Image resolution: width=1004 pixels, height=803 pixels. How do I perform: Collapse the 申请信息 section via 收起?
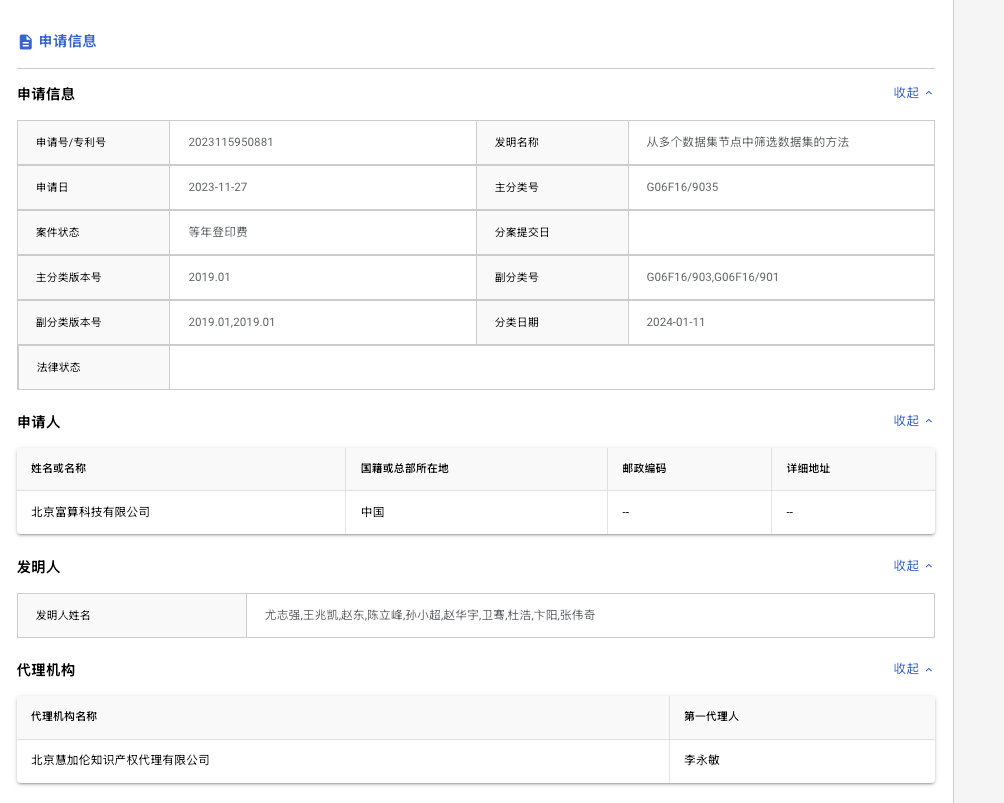(913, 93)
